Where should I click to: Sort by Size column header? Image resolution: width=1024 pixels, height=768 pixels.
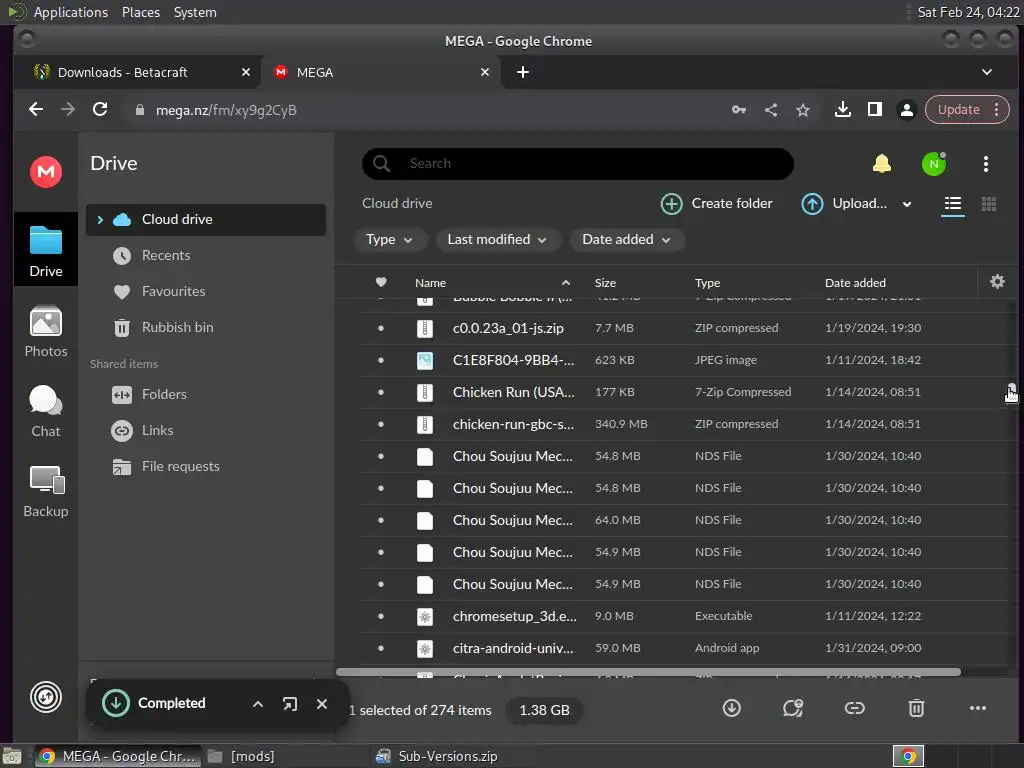[605, 283]
